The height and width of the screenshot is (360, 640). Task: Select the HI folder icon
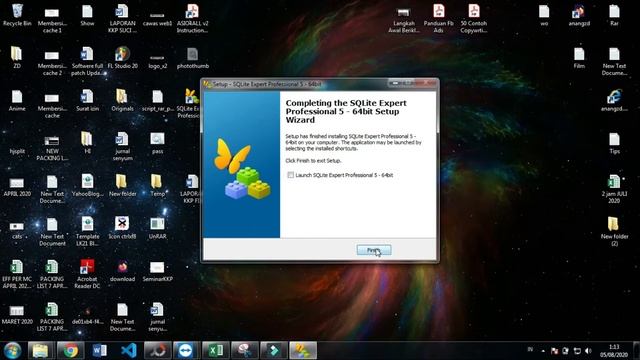(87, 143)
